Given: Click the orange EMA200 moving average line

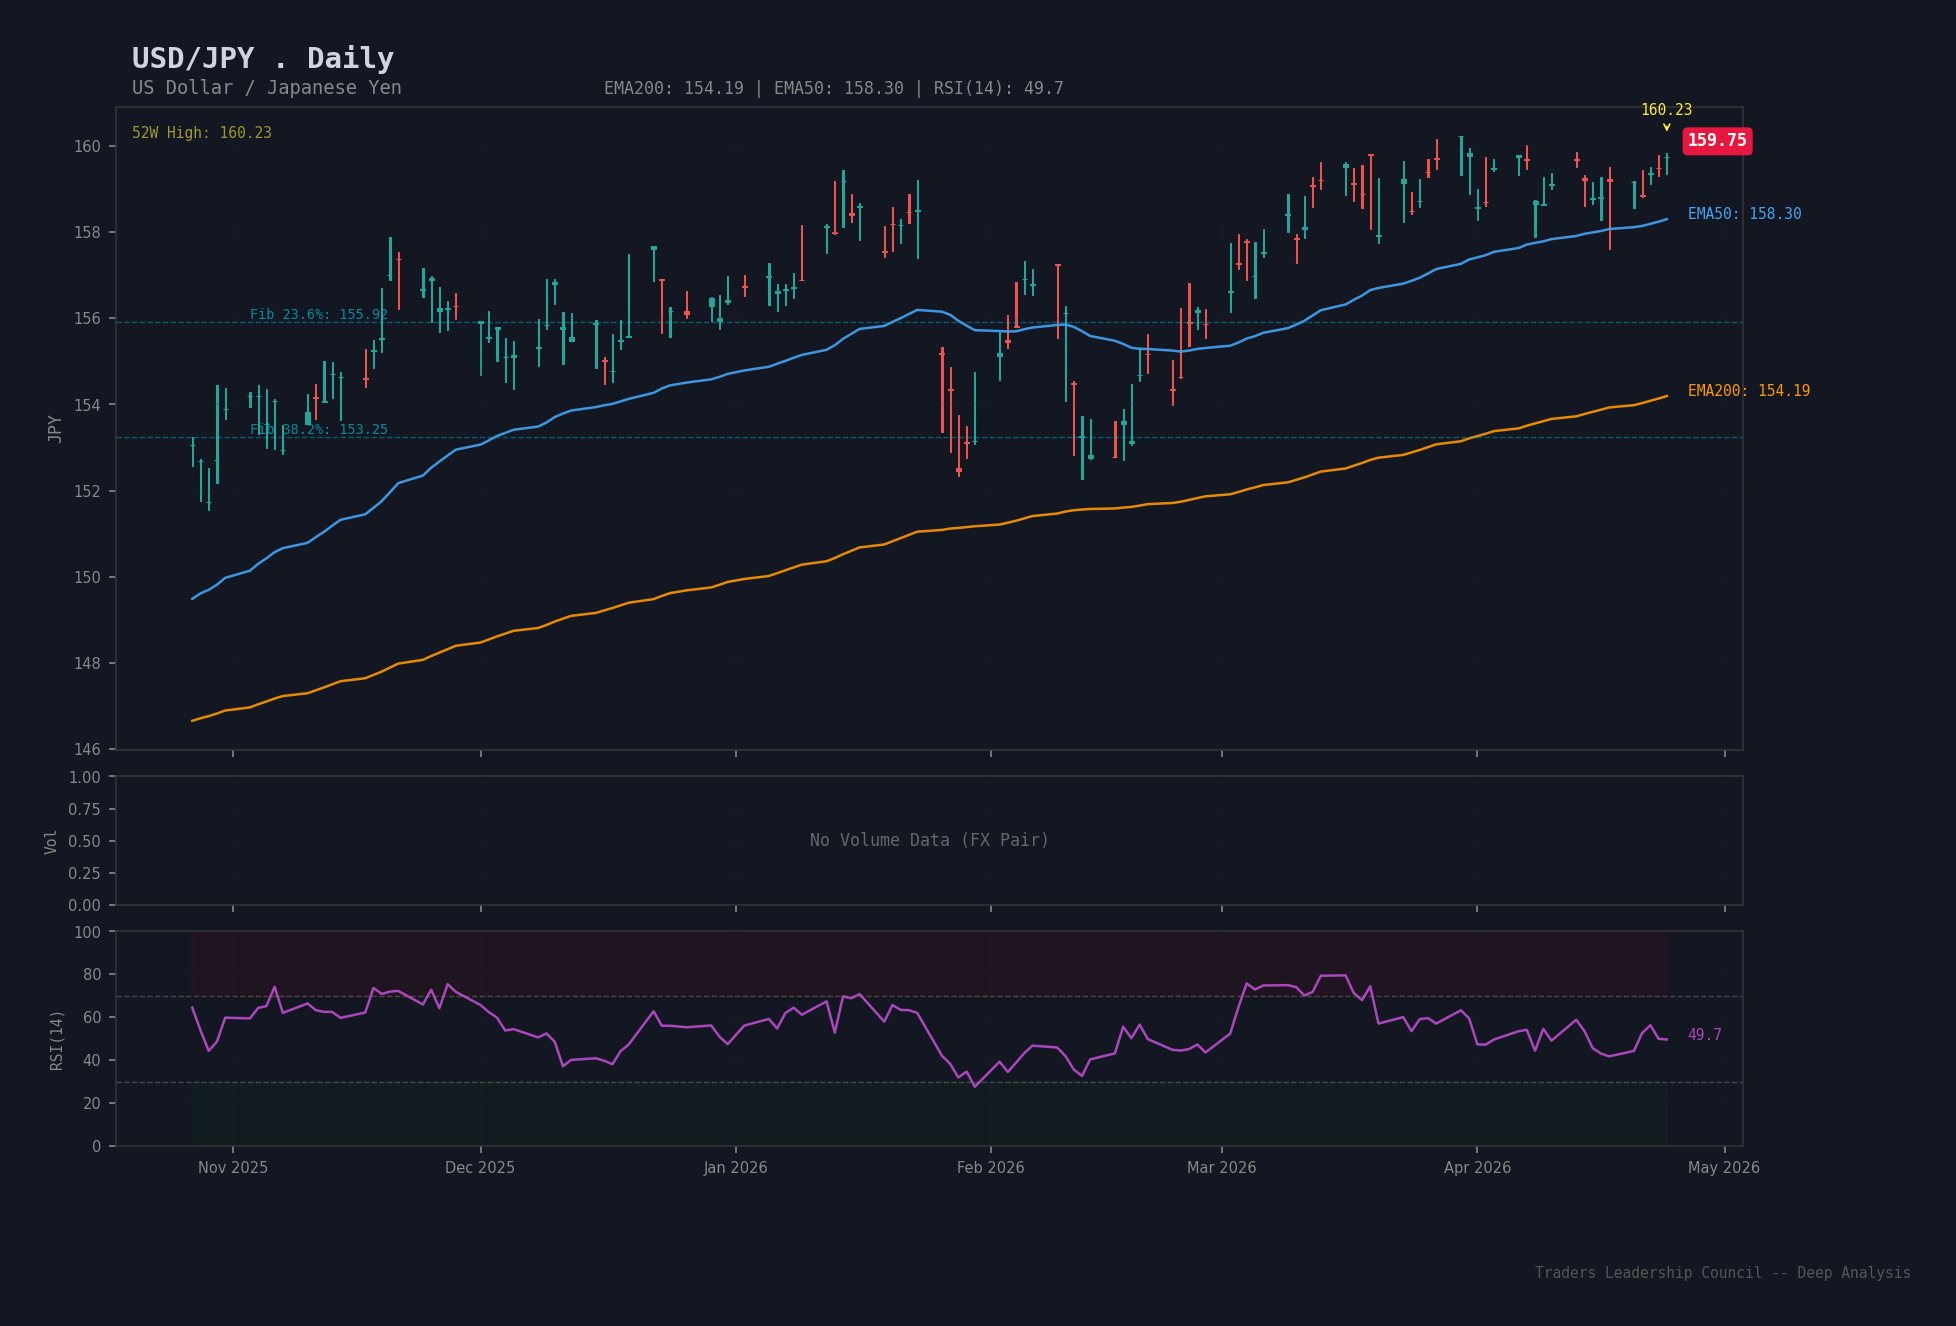Looking at the screenshot, I should coord(1000,522).
